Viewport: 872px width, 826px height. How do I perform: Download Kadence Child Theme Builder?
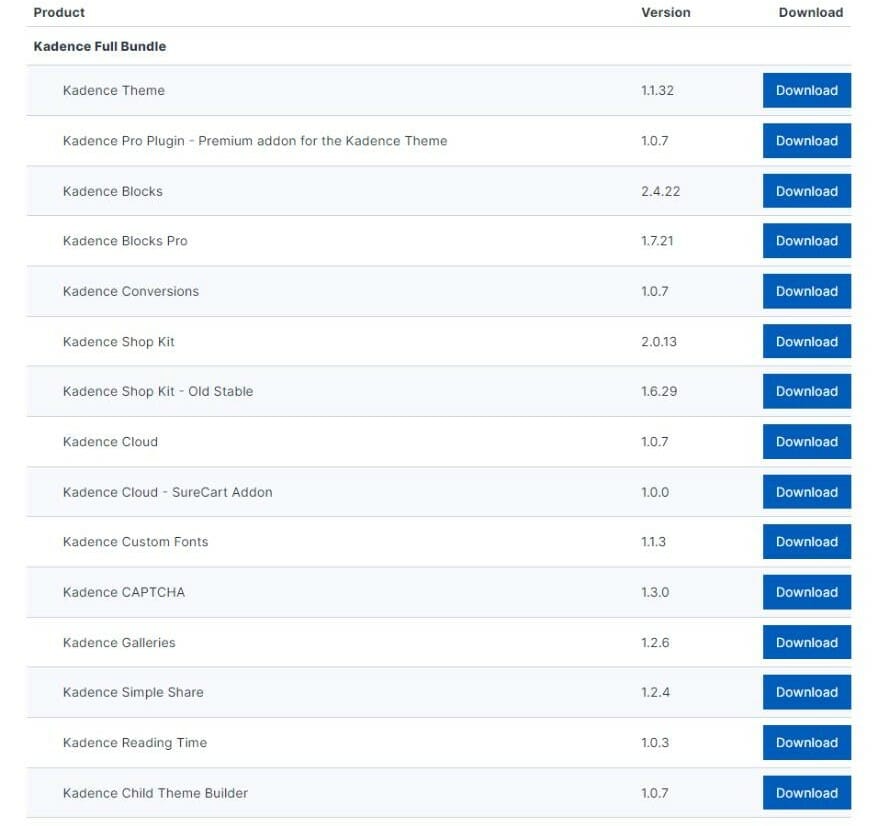(x=806, y=793)
